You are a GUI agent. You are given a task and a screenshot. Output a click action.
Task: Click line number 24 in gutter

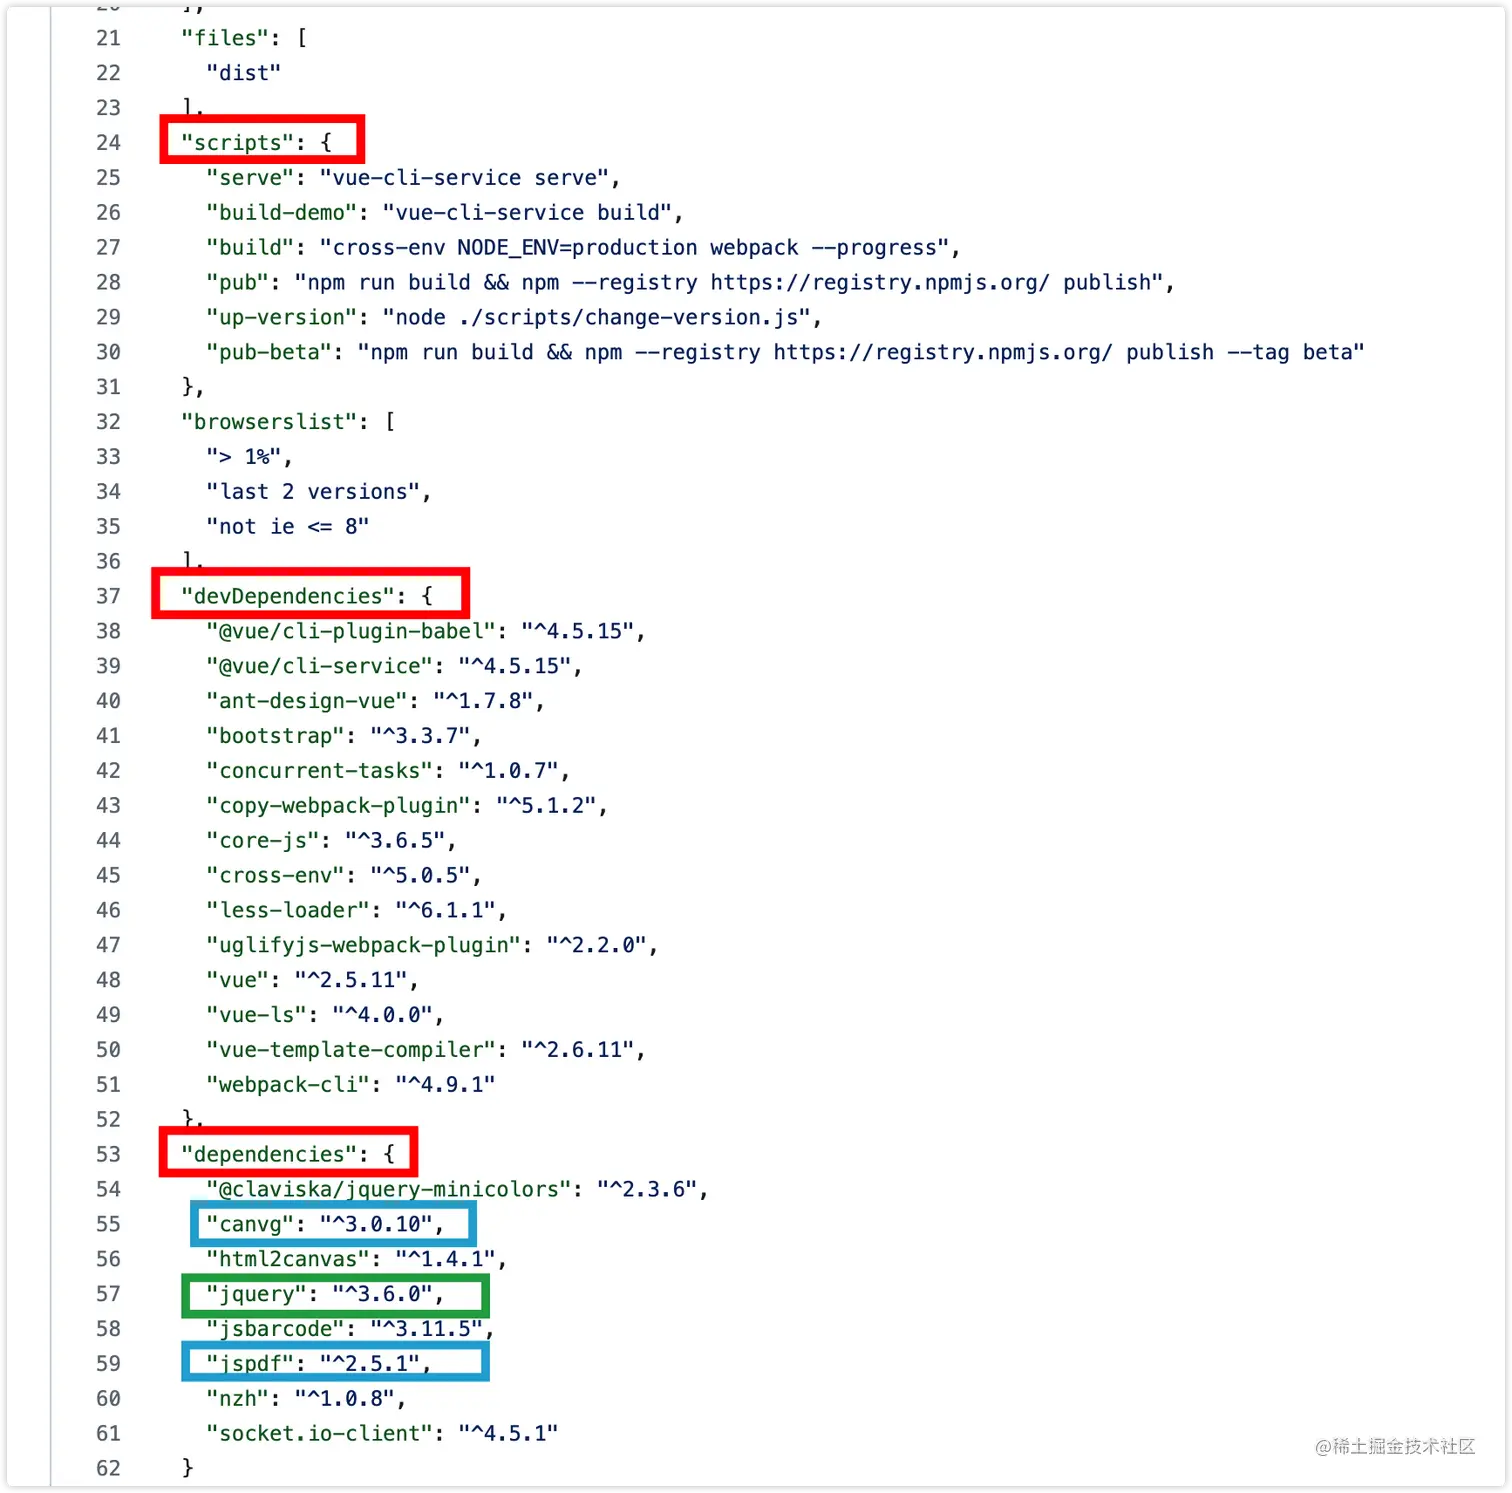click(108, 143)
